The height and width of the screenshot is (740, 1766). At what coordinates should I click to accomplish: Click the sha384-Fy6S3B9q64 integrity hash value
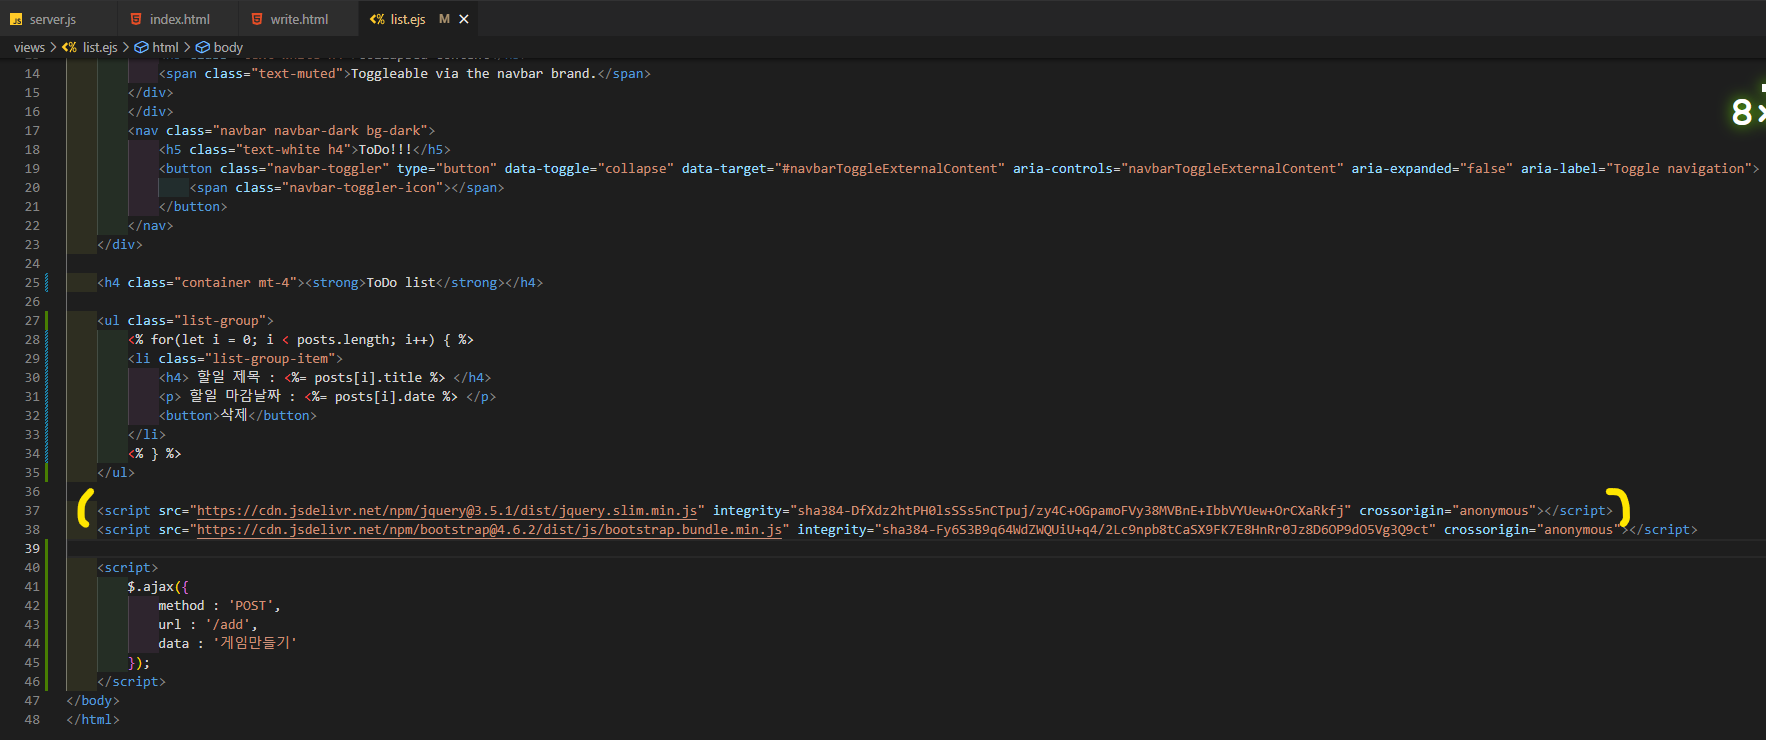[x=1155, y=529]
